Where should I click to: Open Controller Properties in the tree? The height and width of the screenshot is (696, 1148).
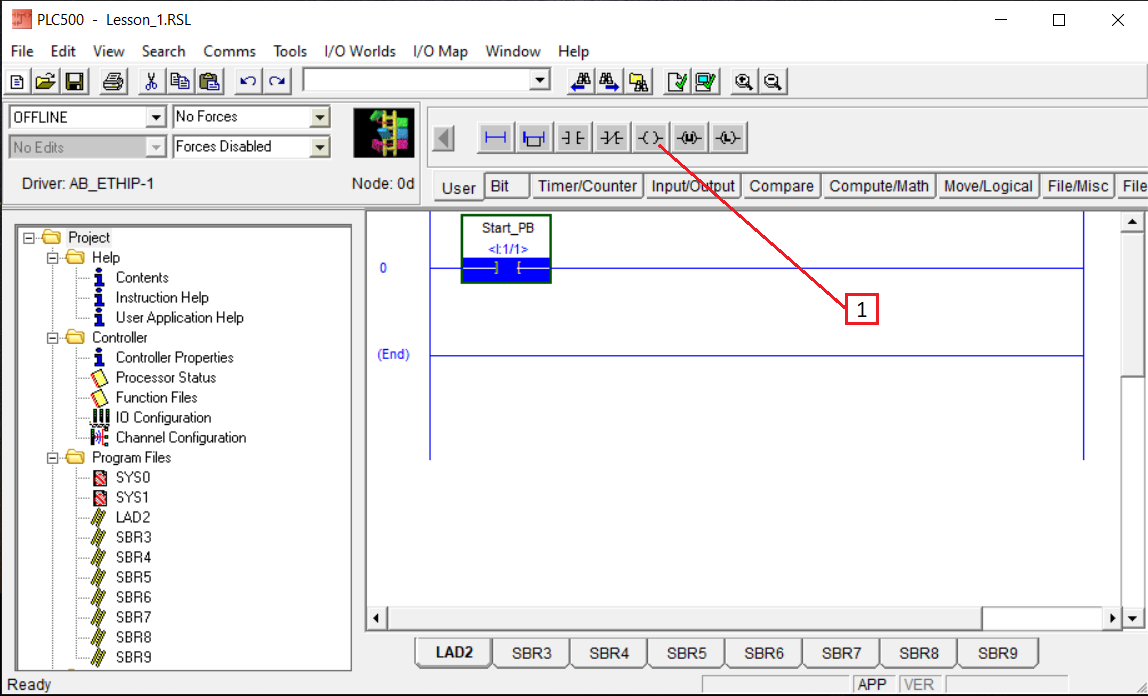[x=174, y=358]
